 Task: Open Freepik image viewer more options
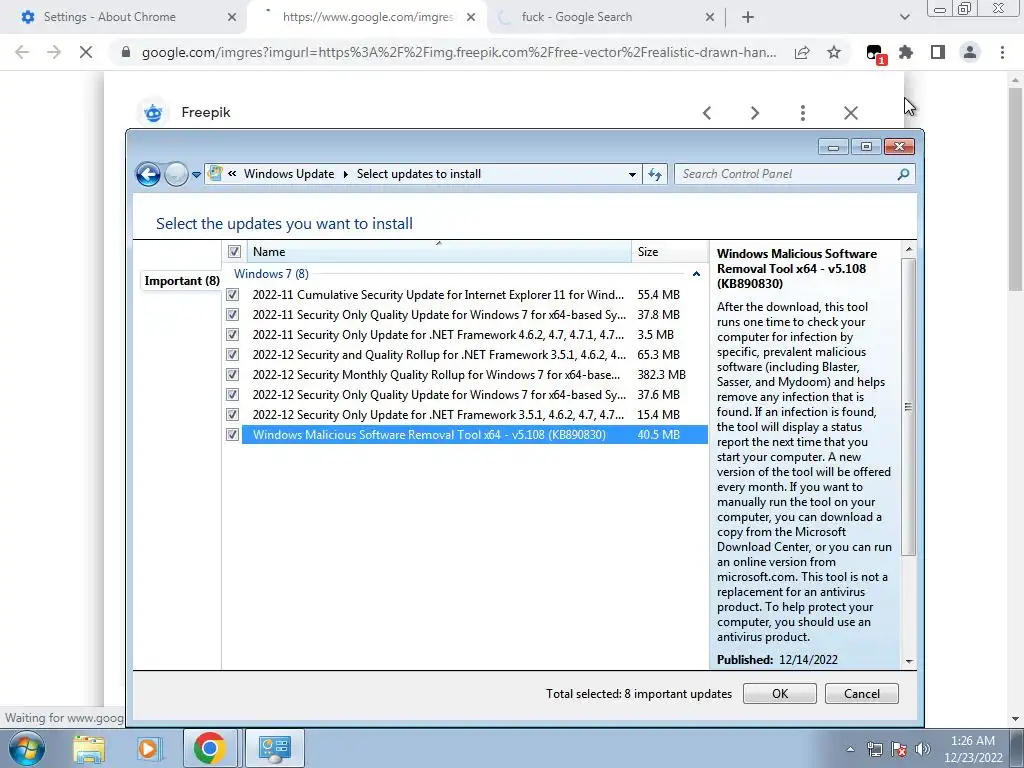(x=803, y=113)
